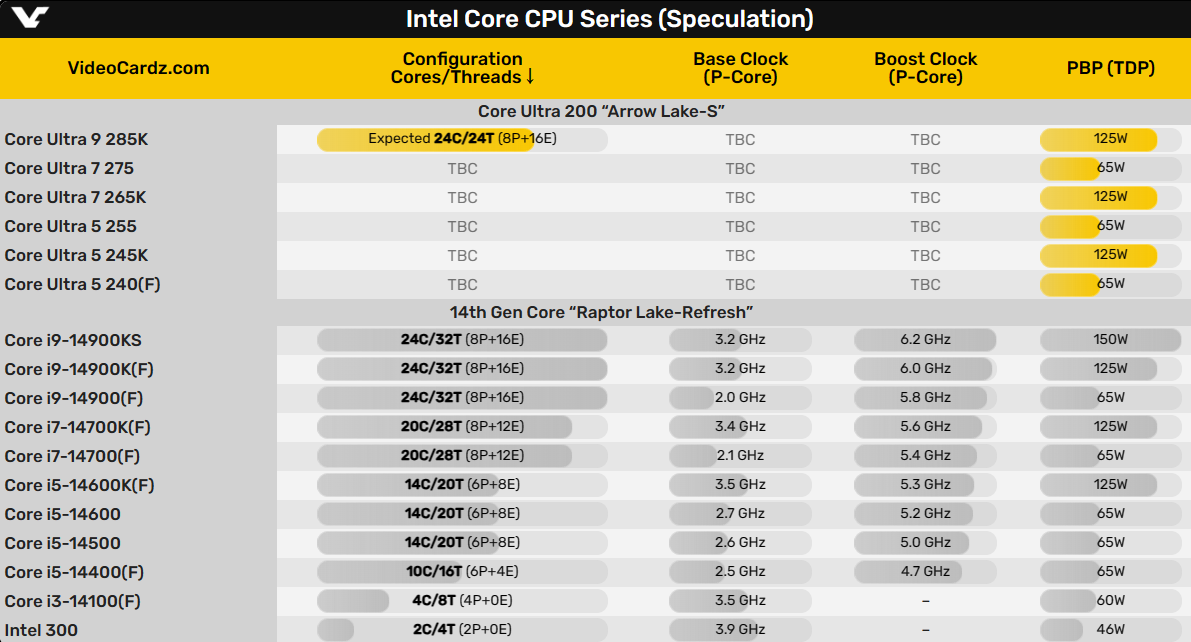The width and height of the screenshot is (1191, 642).
Task: Select the Core Ultra 9 285K row label
Action: point(76,139)
